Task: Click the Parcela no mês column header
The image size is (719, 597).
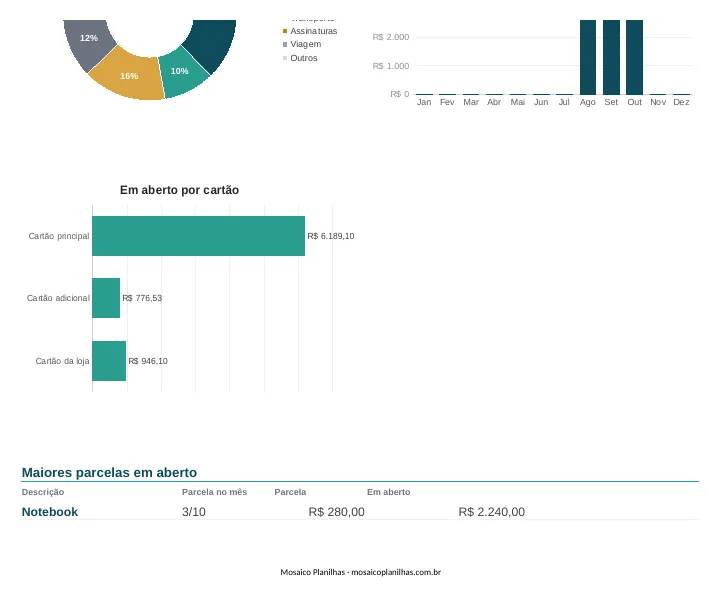Action: pos(214,492)
